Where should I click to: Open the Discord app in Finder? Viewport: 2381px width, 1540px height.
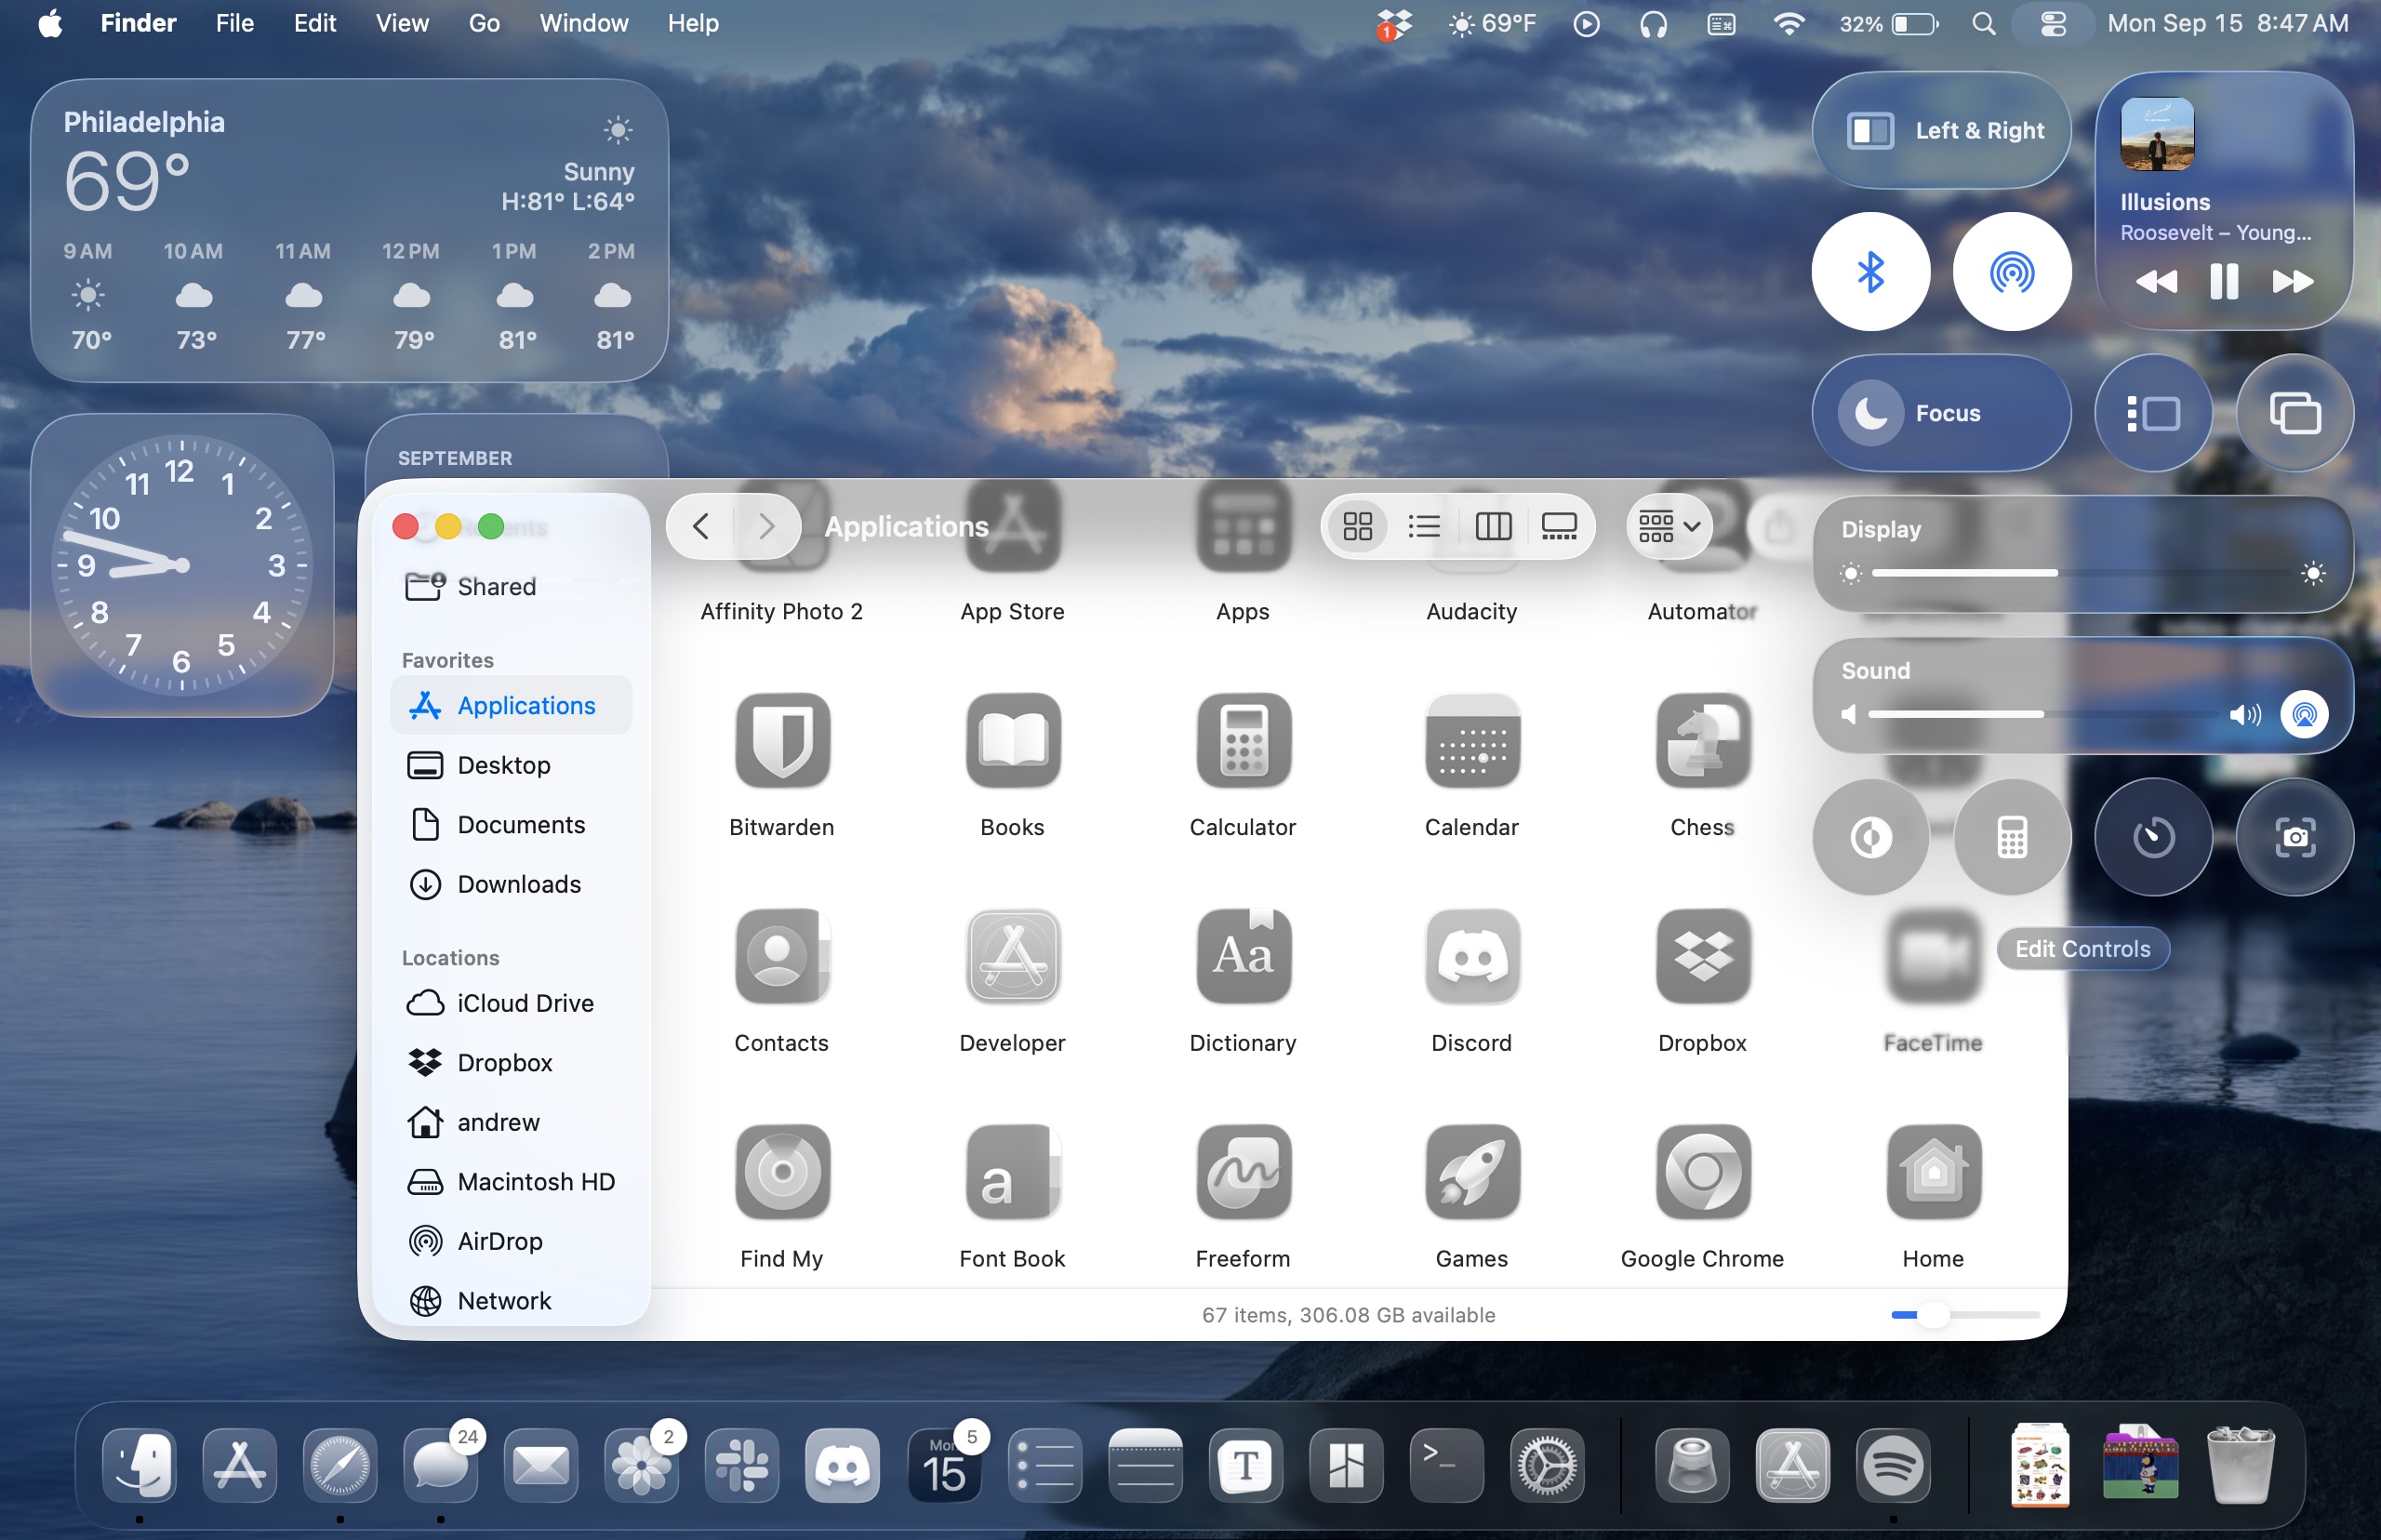[1471, 957]
